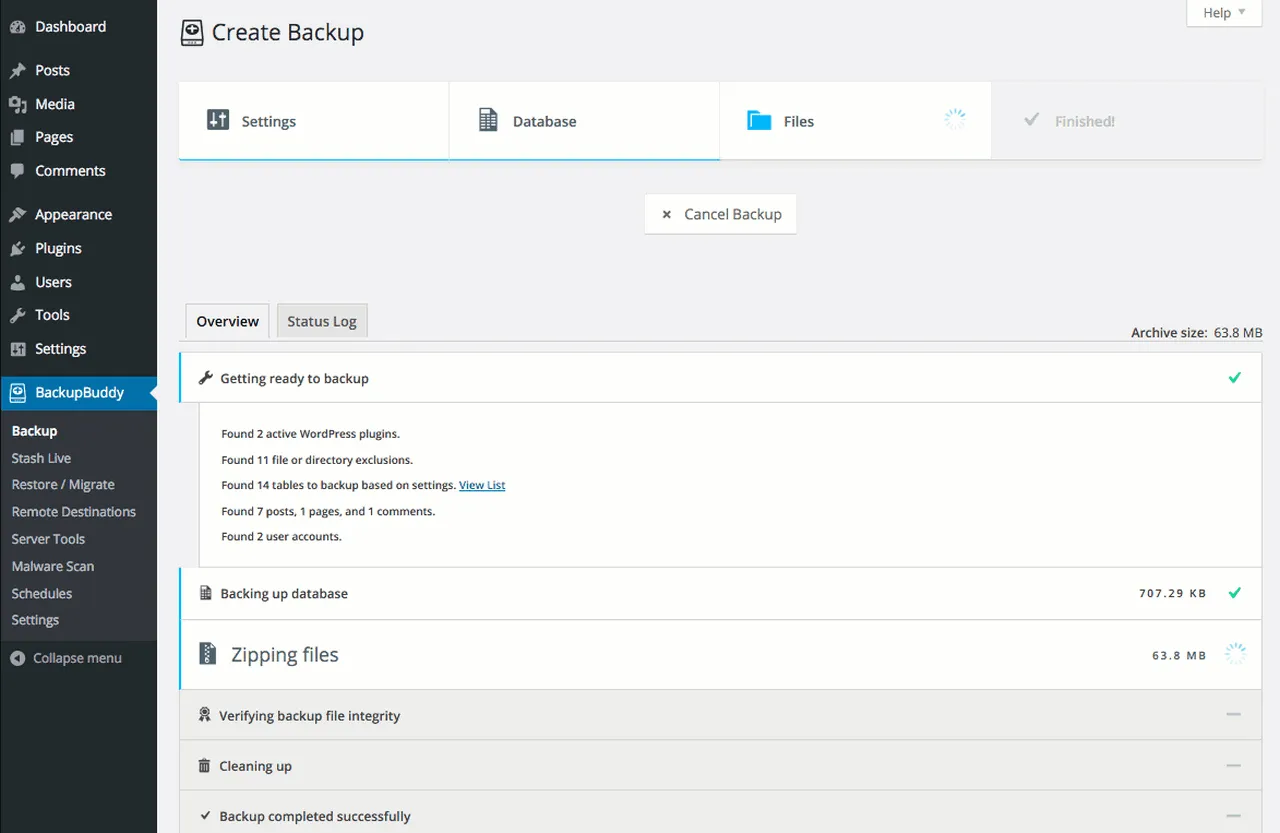Screen dimensions: 1280x833
Task: Click the BackupBuddy sidebar icon
Action: point(17,393)
